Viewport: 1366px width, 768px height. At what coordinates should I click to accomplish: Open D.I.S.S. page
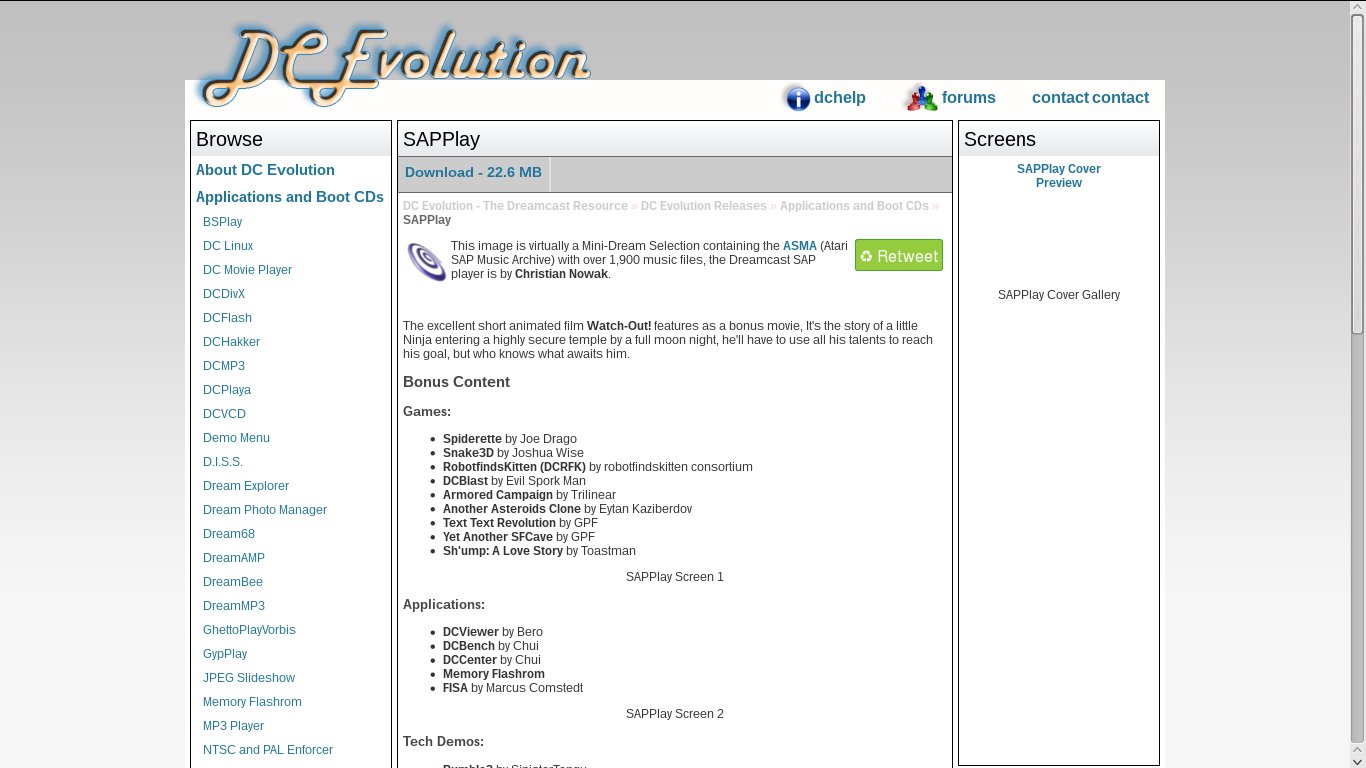point(223,462)
